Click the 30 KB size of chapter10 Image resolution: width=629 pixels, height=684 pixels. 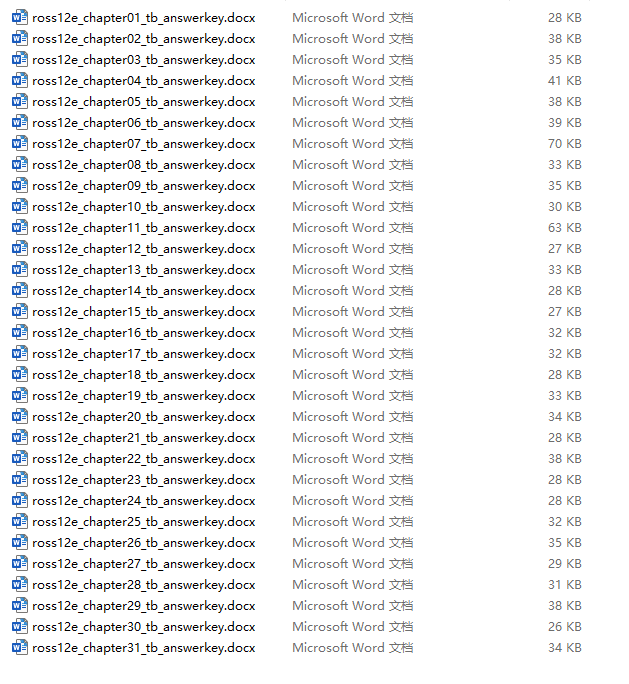565,207
